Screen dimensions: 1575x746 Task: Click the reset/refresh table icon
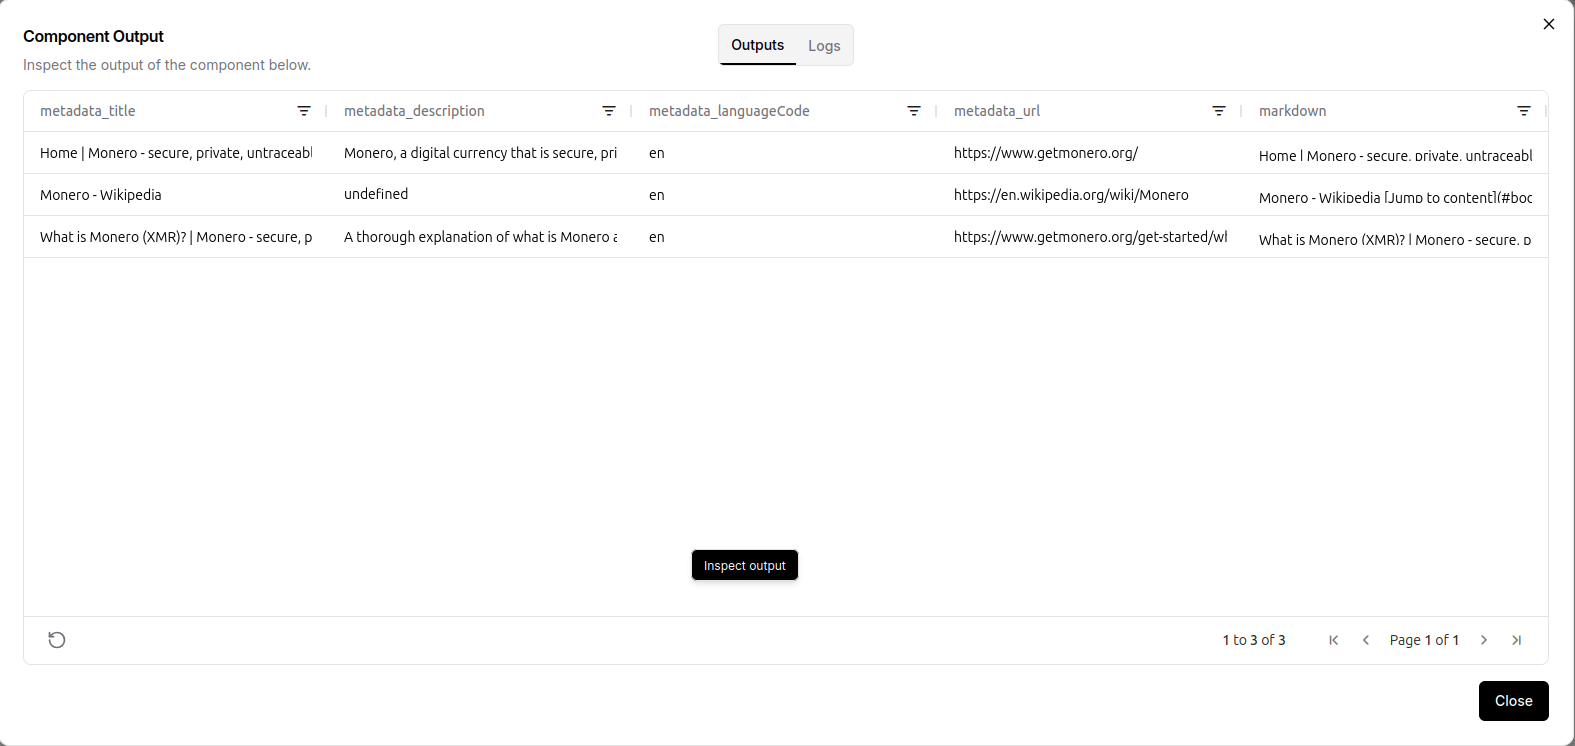tap(57, 640)
